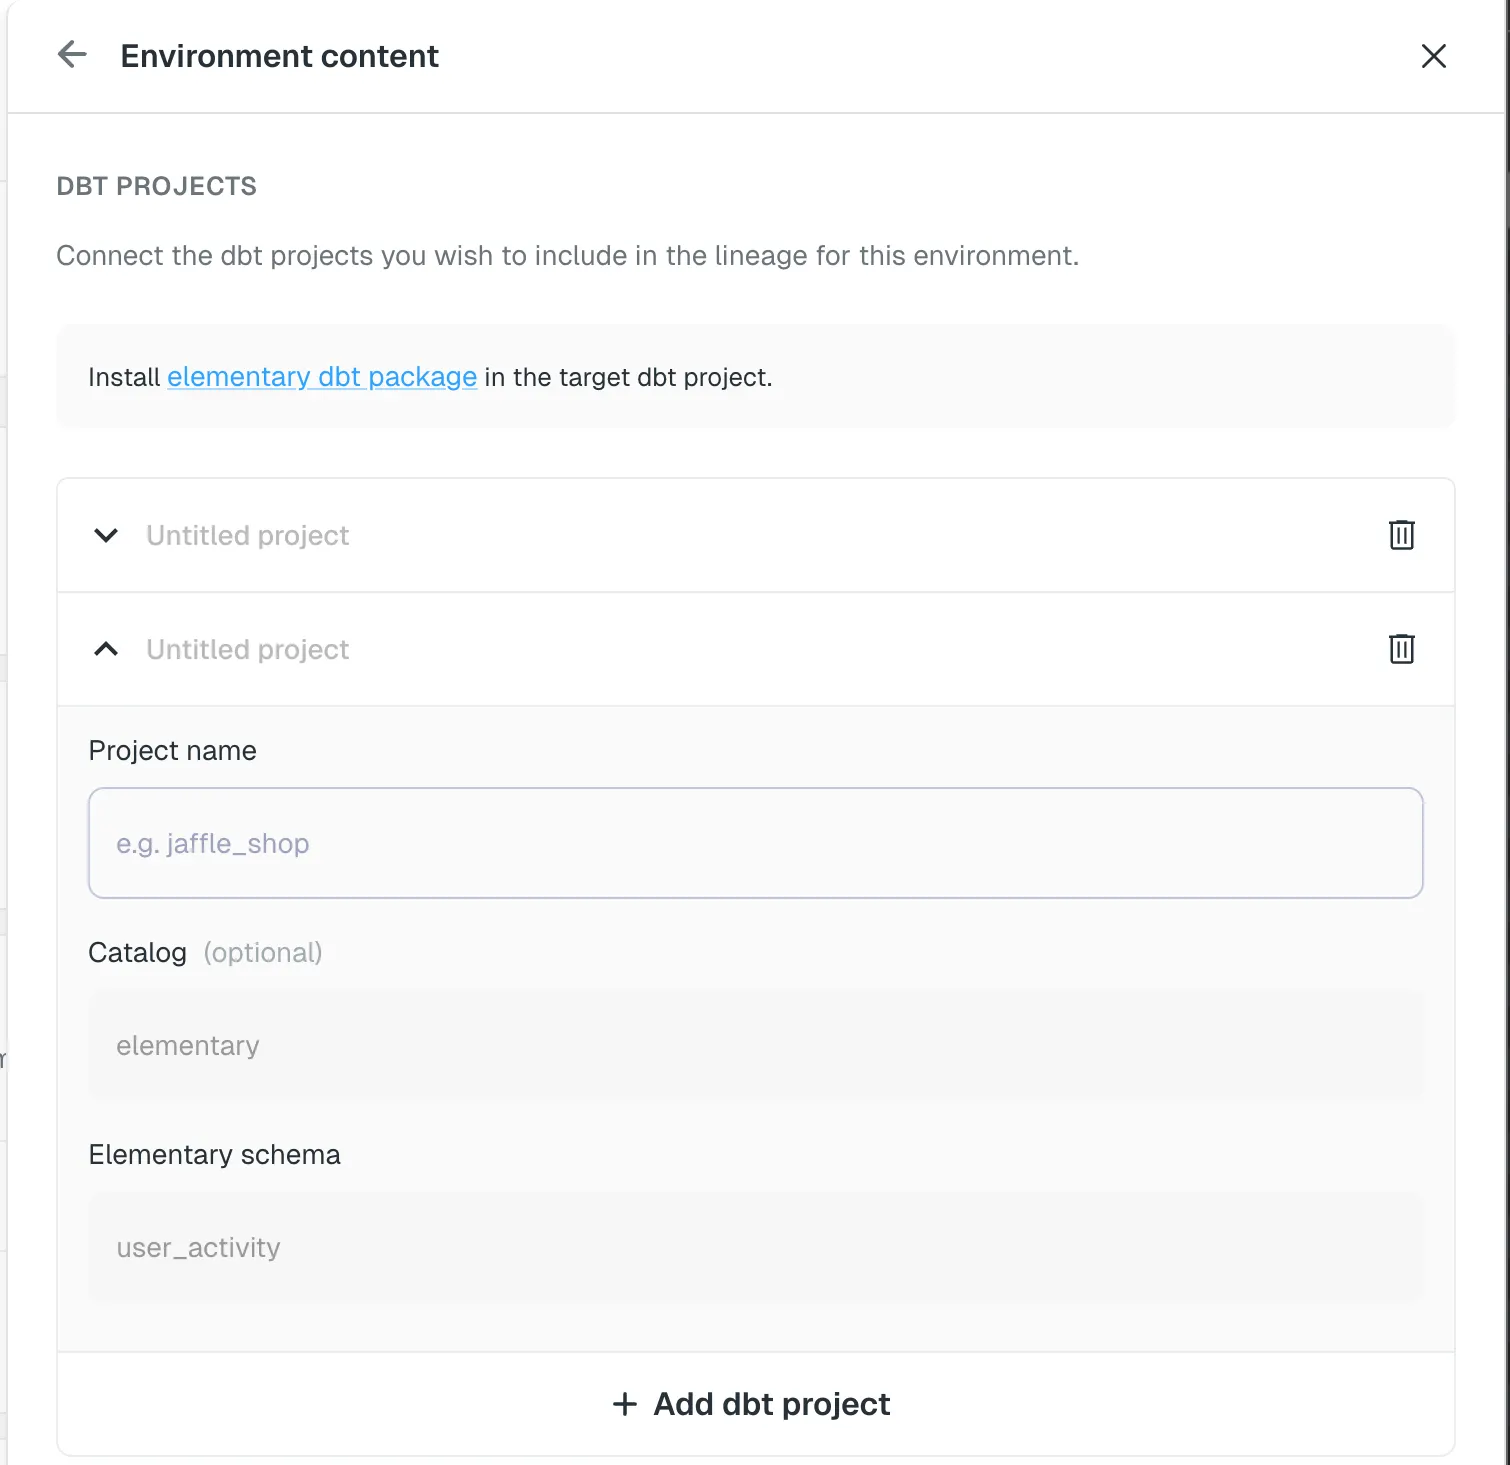The height and width of the screenshot is (1465, 1510).
Task: Delete the collapsed first Untitled project
Action: point(1401,535)
